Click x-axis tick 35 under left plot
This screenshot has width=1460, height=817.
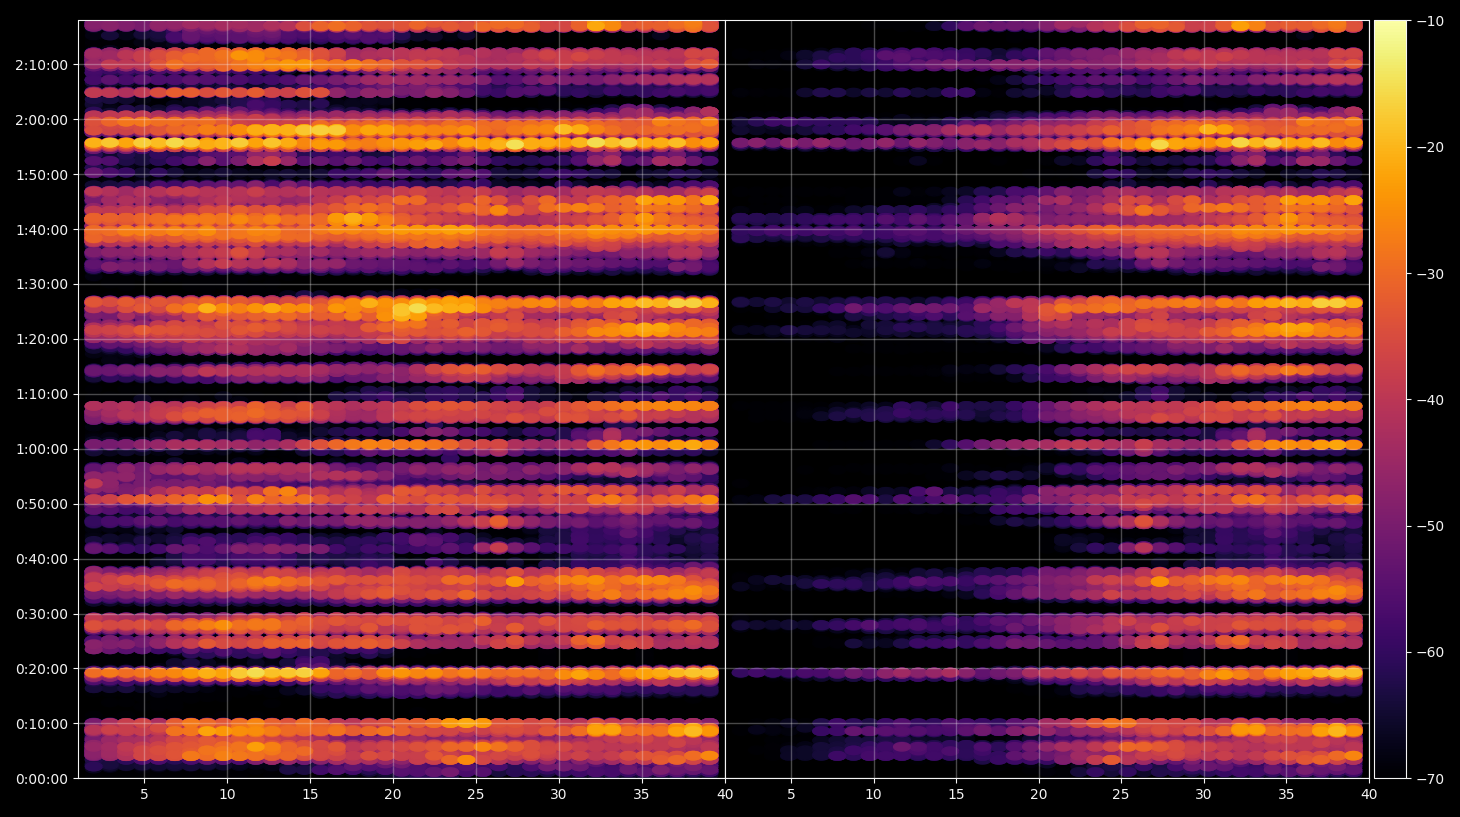pyautogui.click(x=641, y=795)
